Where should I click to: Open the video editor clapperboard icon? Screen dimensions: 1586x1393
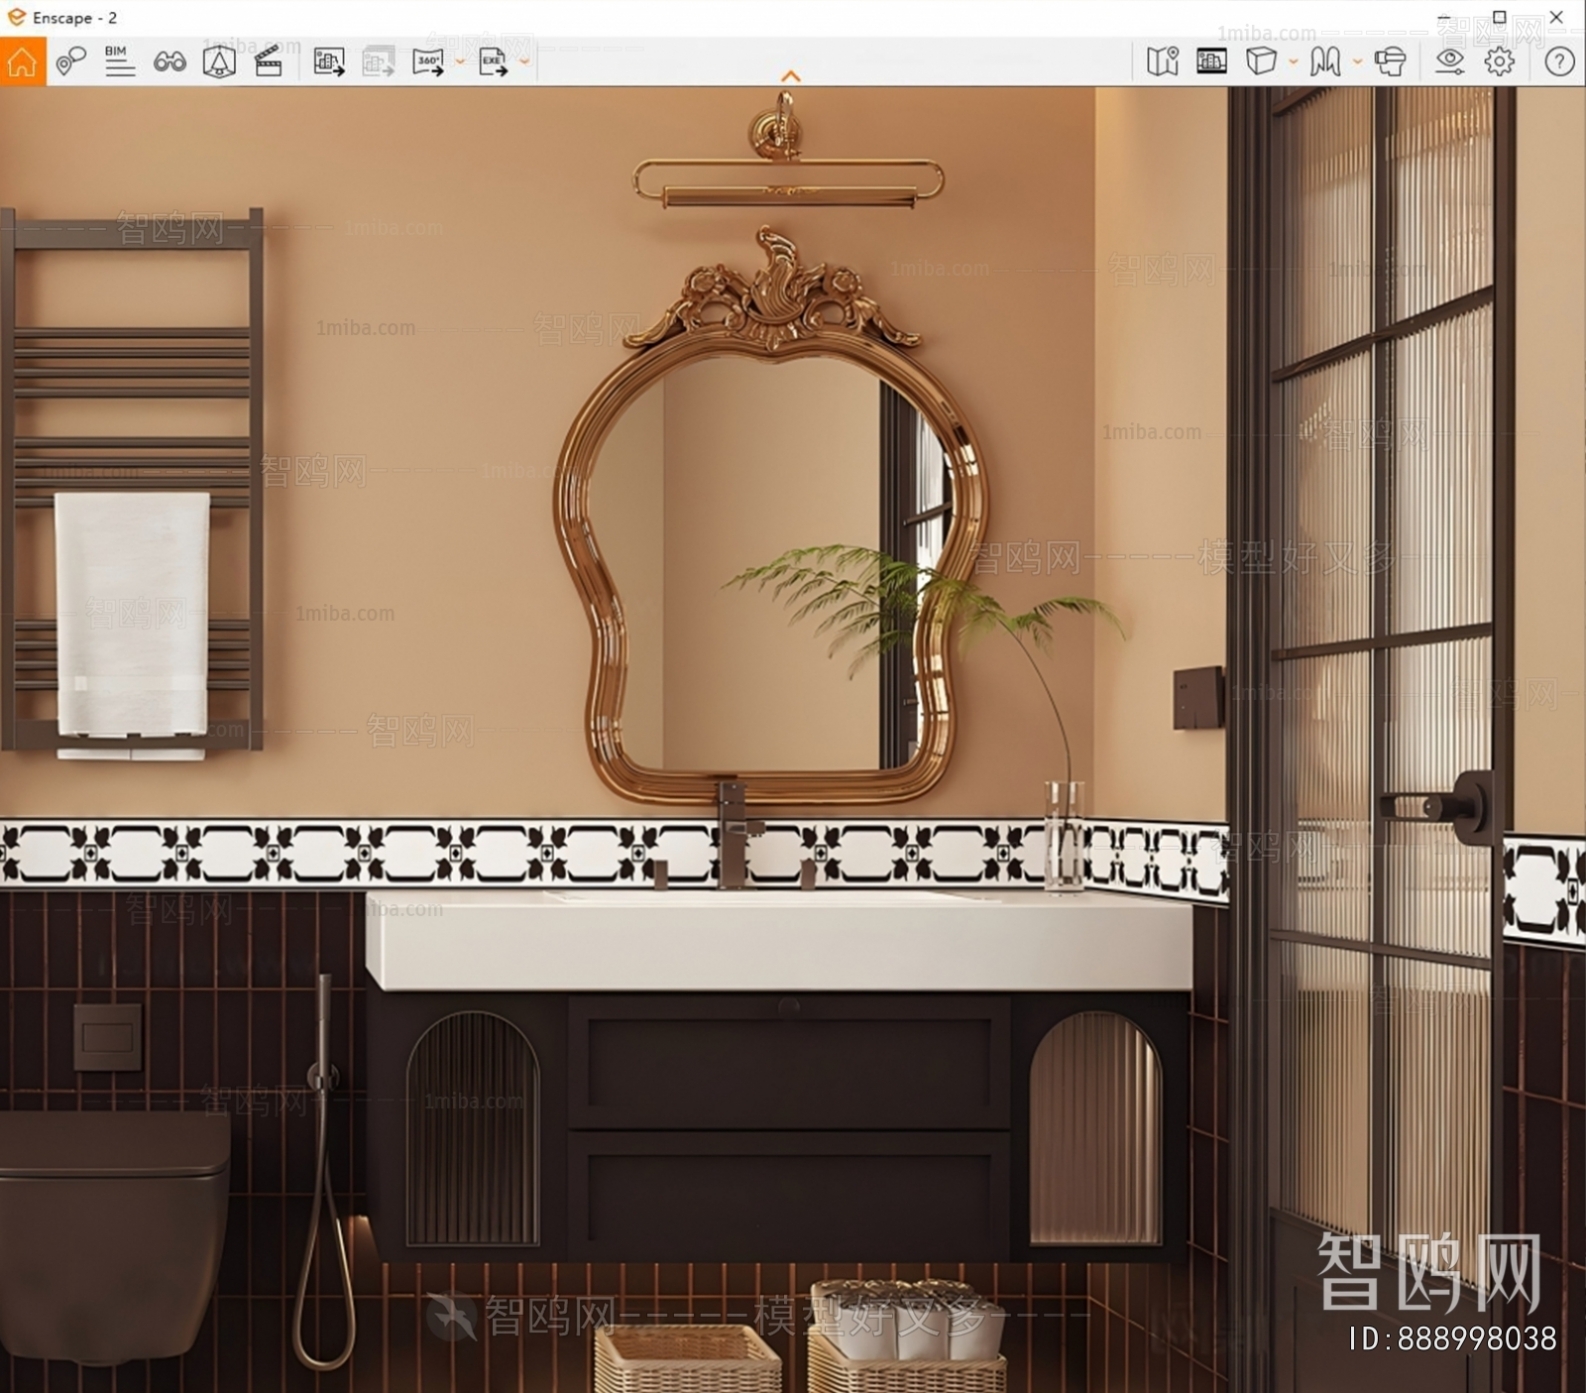point(268,62)
